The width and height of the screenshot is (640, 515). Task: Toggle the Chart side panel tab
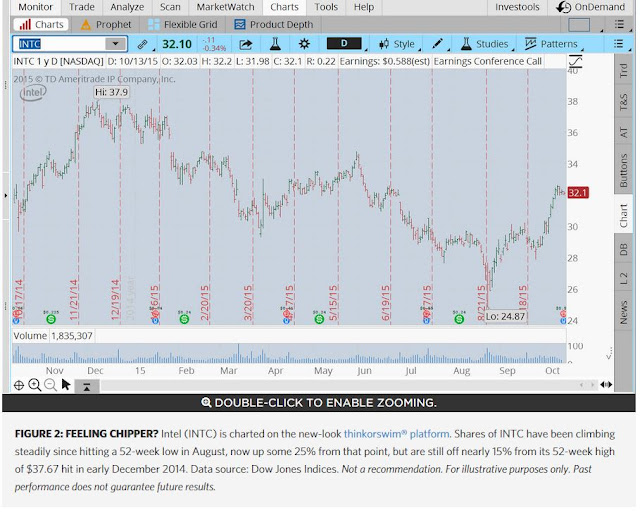[623, 215]
